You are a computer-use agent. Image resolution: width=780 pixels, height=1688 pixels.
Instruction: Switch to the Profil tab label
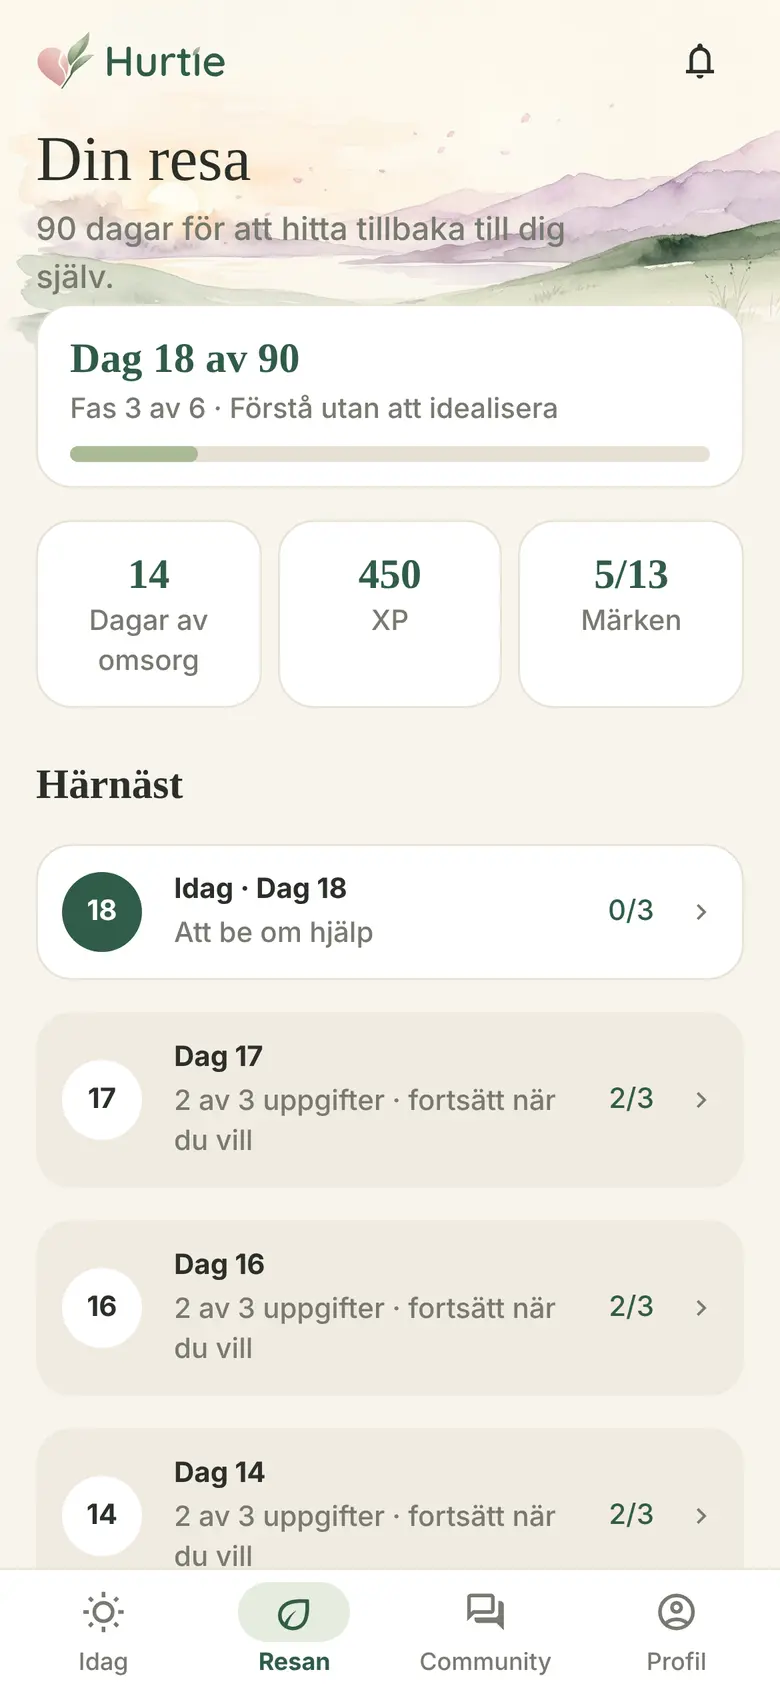point(676,1661)
